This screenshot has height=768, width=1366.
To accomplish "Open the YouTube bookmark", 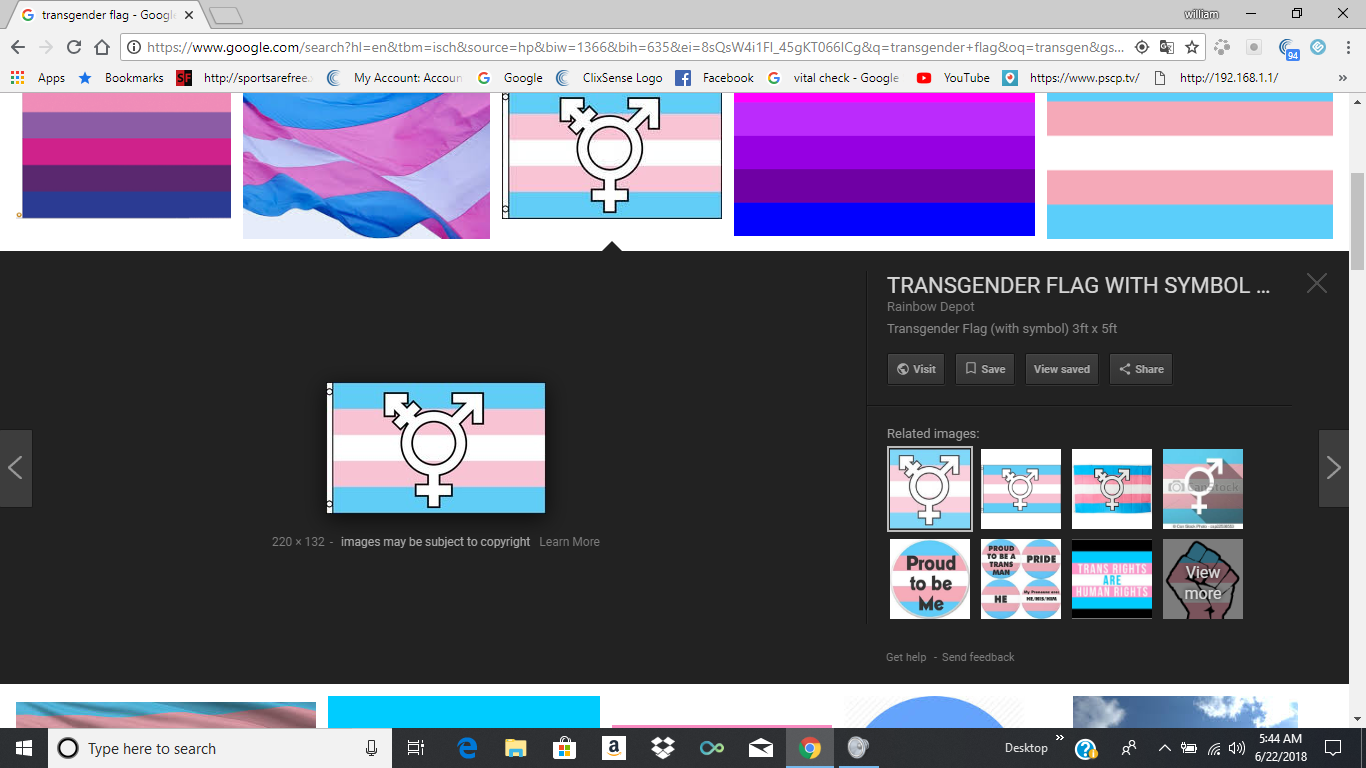I will [x=953, y=78].
